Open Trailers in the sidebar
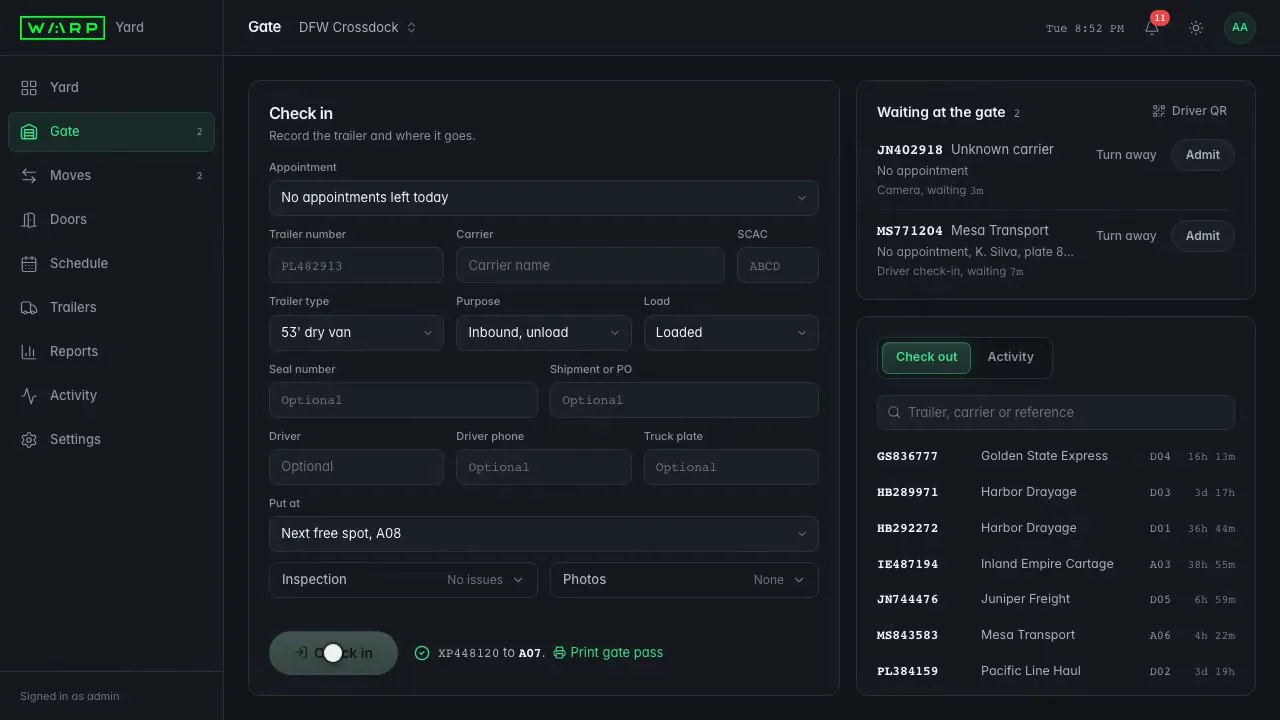The image size is (1280, 720). [111, 307]
